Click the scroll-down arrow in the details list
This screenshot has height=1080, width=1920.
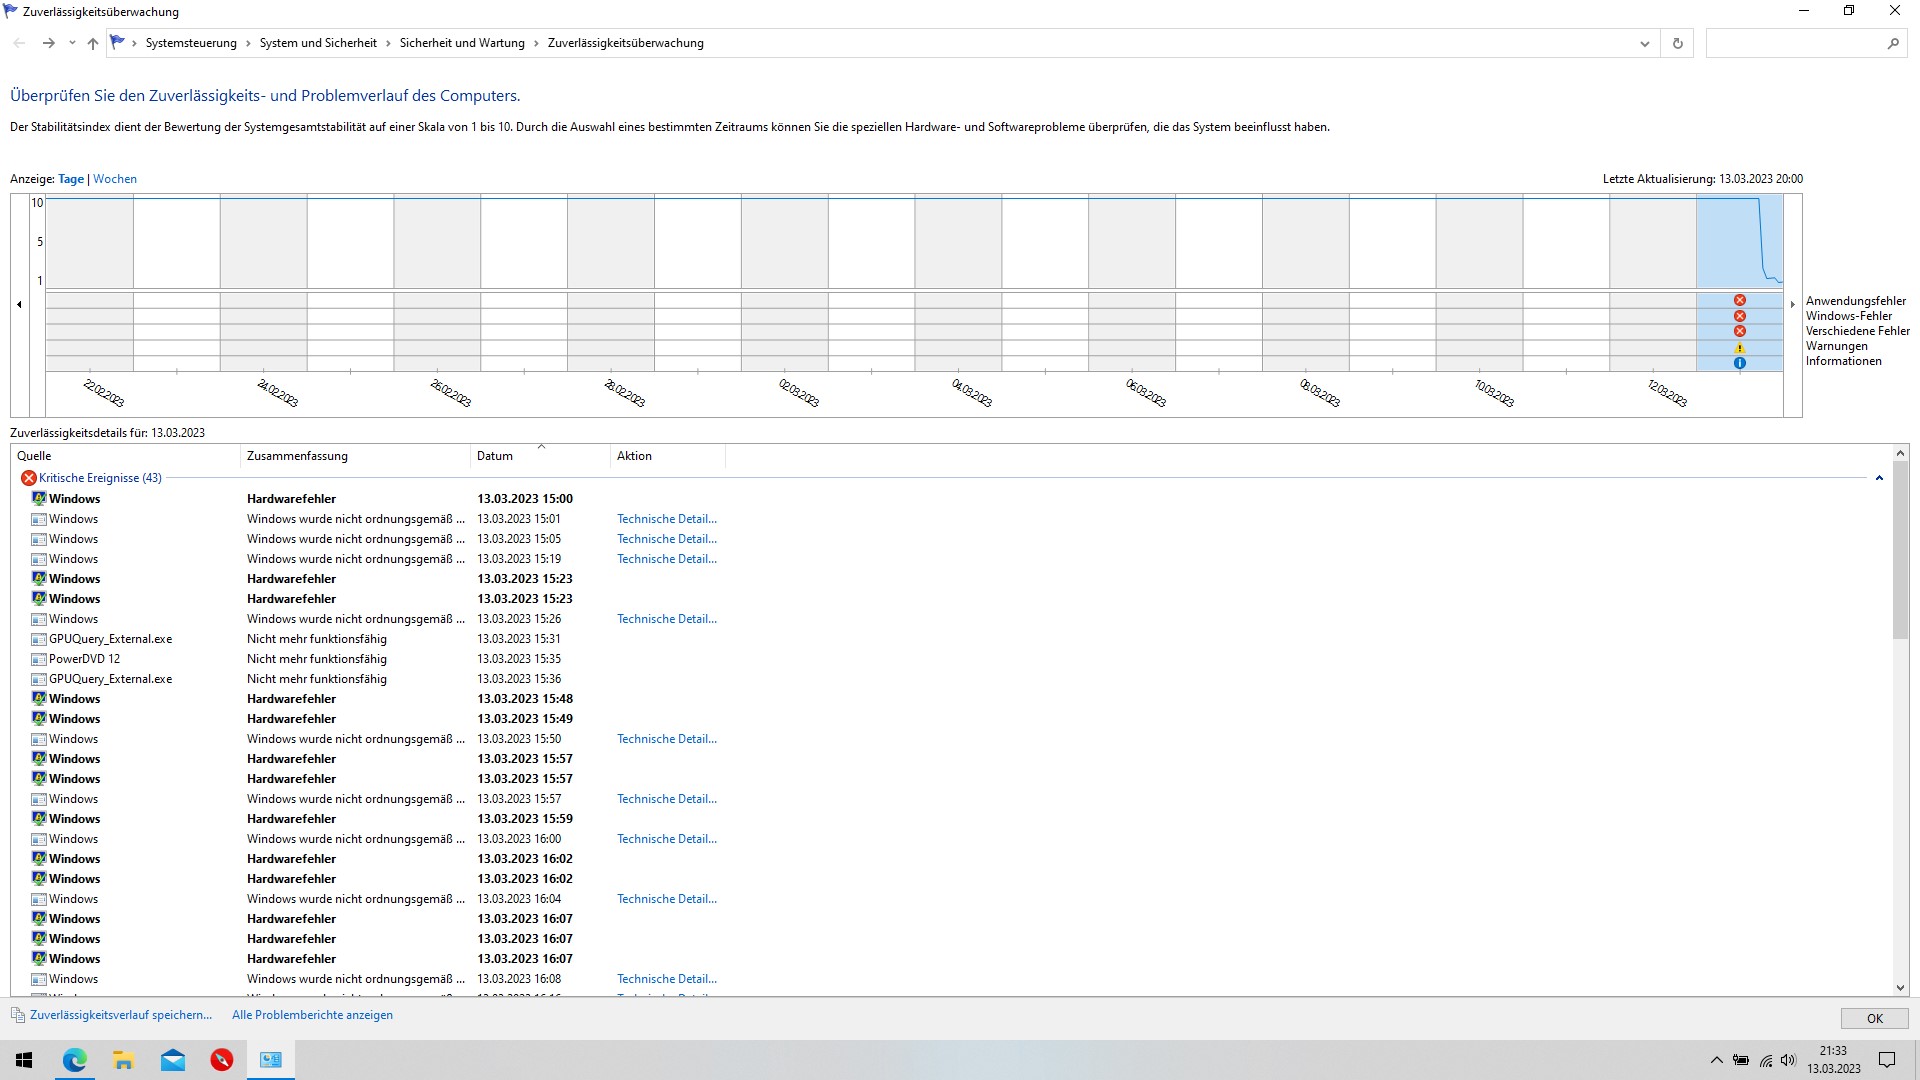point(1901,987)
